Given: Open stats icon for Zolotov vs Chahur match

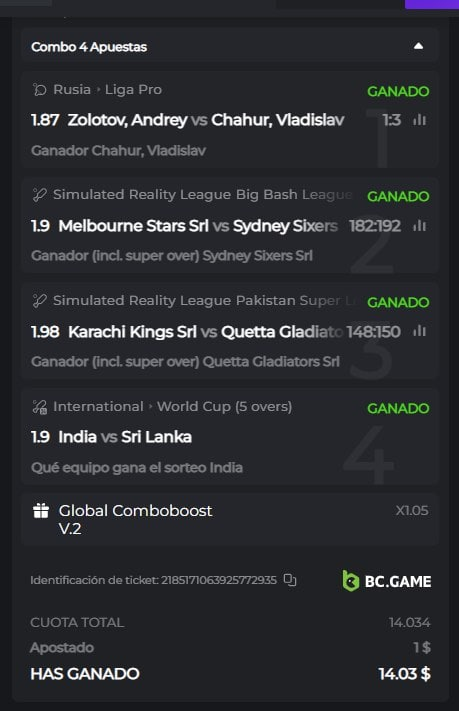Looking at the screenshot, I should (x=420, y=120).
